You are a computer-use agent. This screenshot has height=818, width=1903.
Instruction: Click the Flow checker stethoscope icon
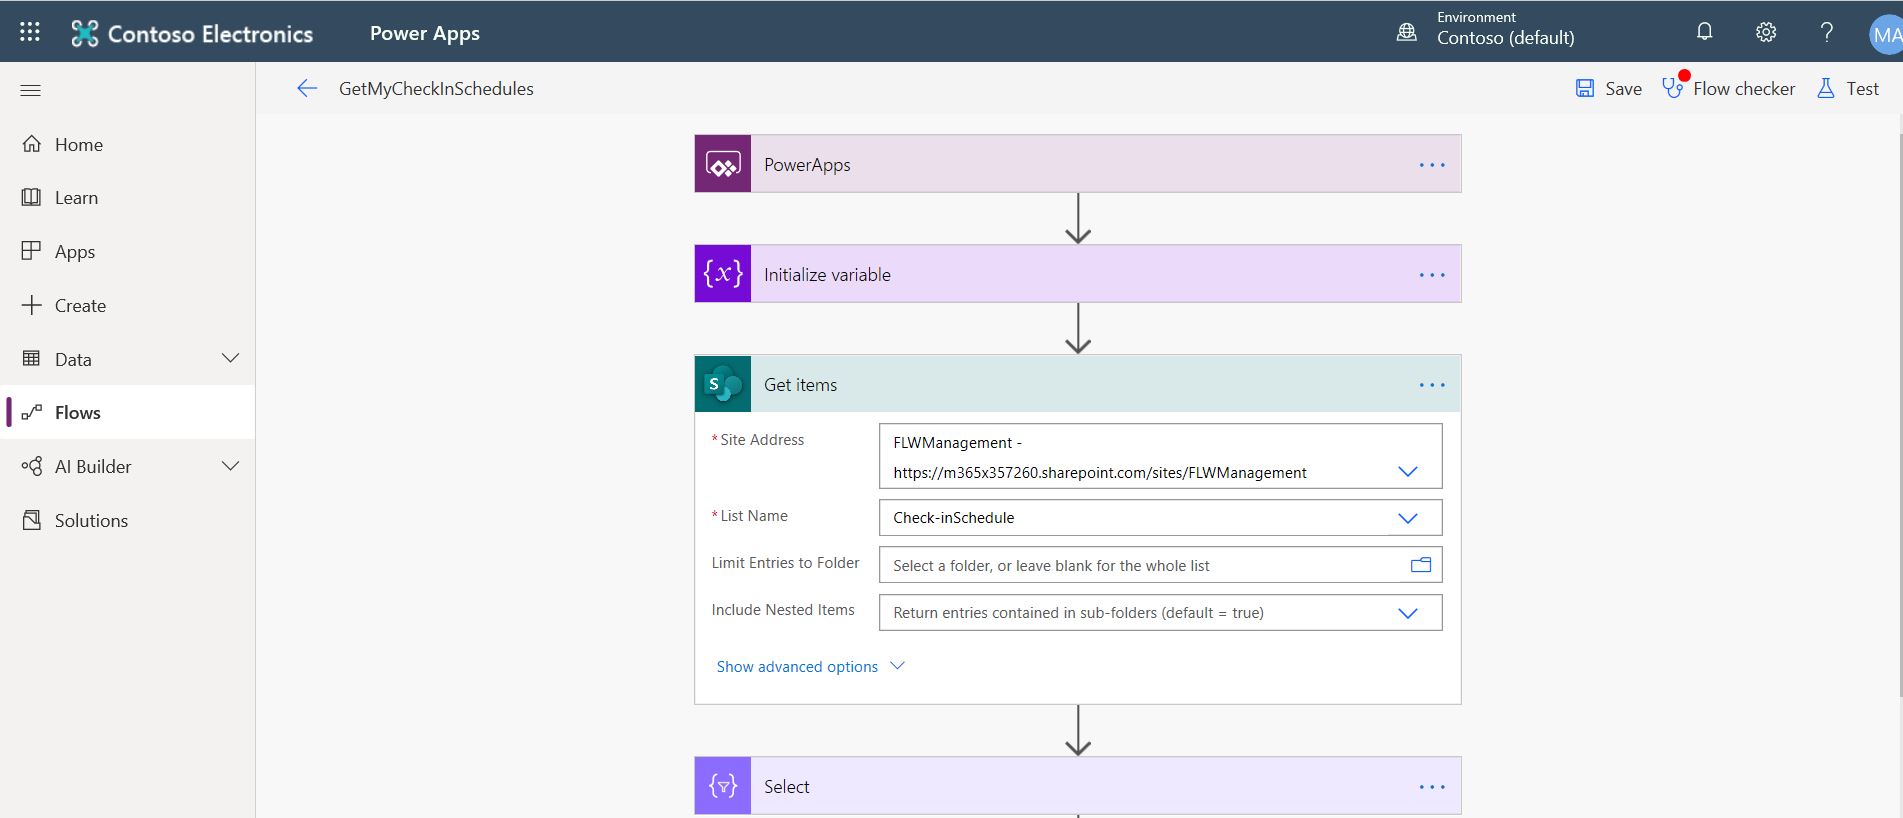click(x=1672, y=88)
